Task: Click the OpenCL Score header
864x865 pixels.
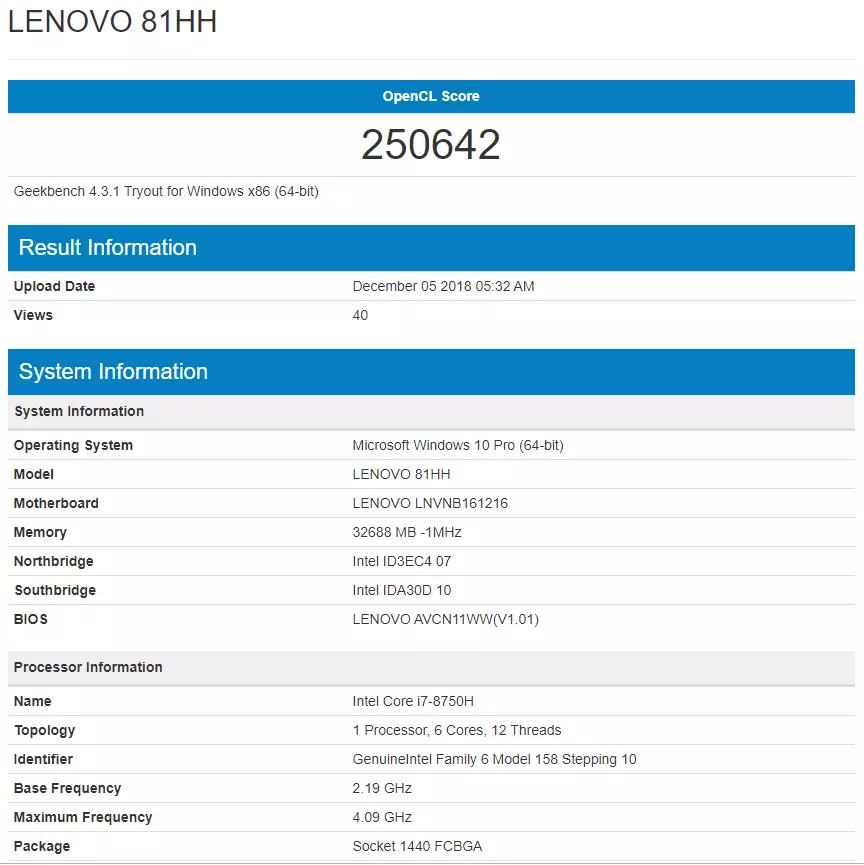Action: click(x=431, y=97)
